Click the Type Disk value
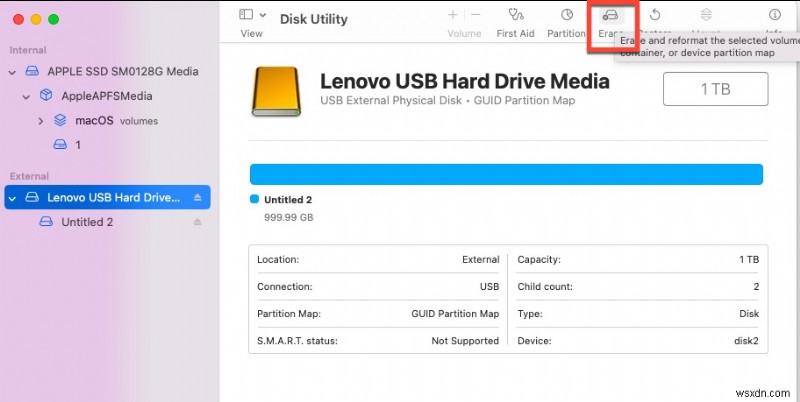 pyautogui.click(x=749, y=314)
